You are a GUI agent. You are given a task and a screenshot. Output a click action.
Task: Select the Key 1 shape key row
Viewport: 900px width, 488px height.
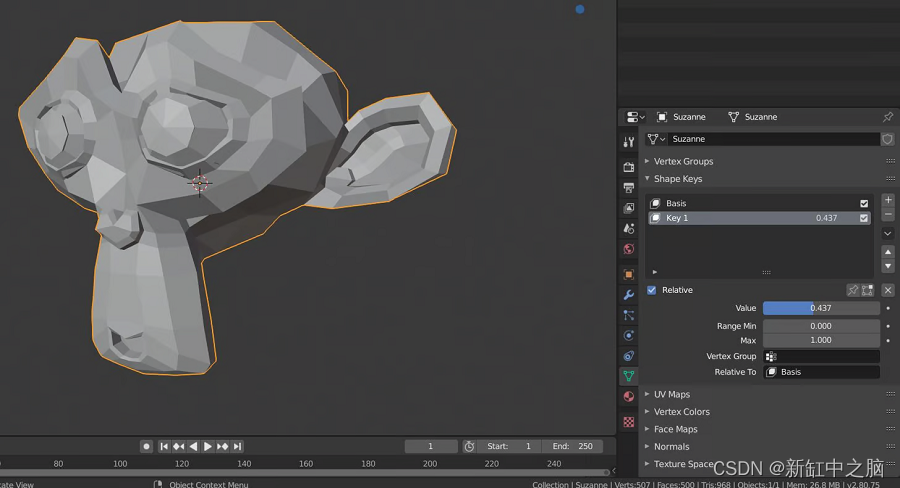point(759,218)
